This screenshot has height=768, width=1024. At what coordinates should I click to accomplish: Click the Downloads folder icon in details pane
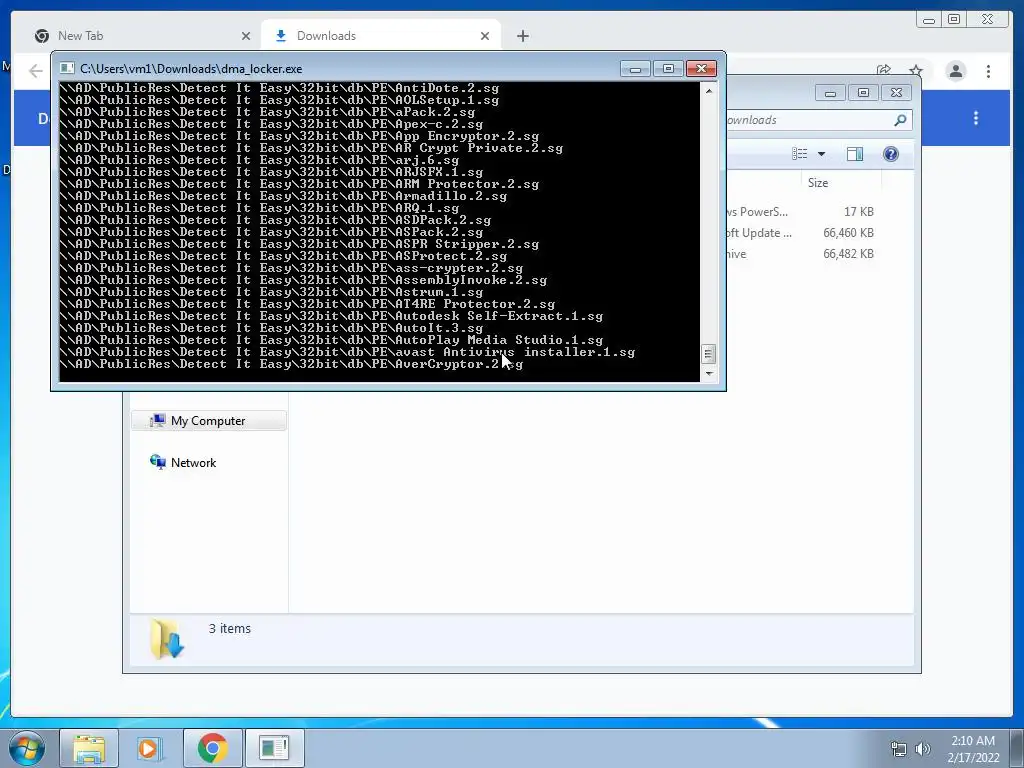click(x=167, y=639)
